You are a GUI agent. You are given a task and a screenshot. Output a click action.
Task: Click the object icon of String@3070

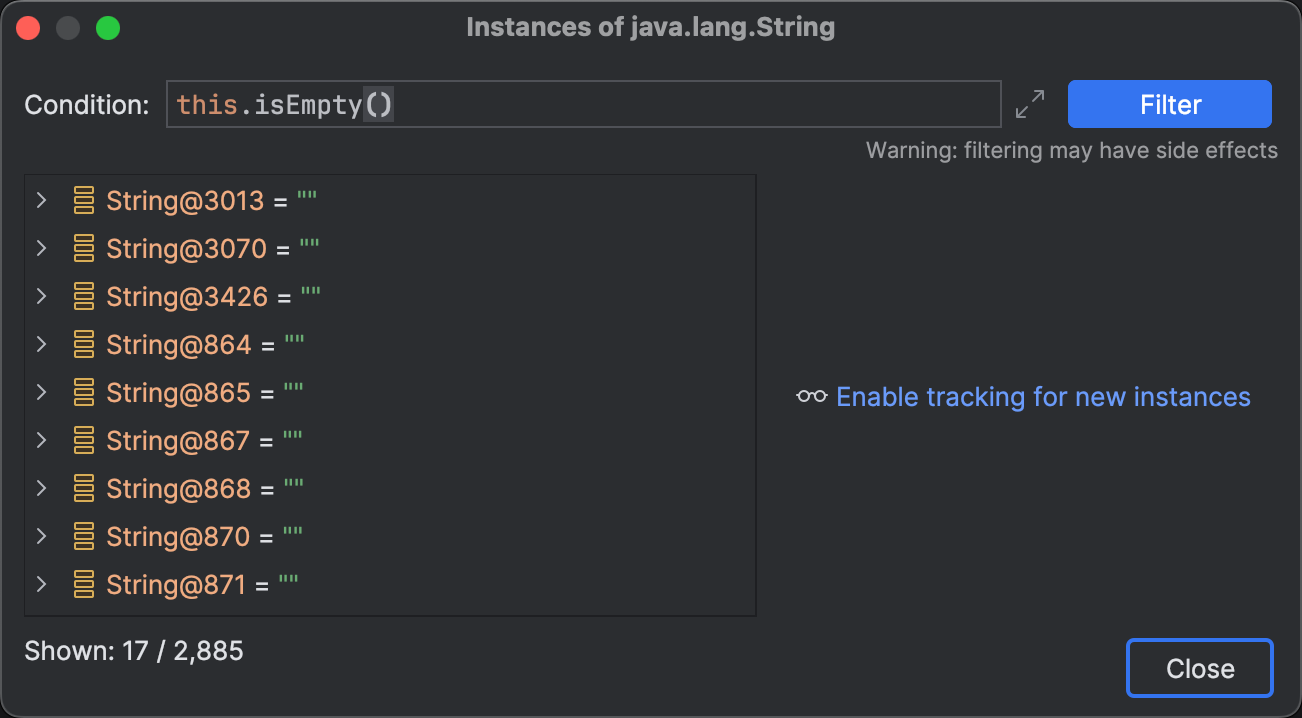coord(84,249)
